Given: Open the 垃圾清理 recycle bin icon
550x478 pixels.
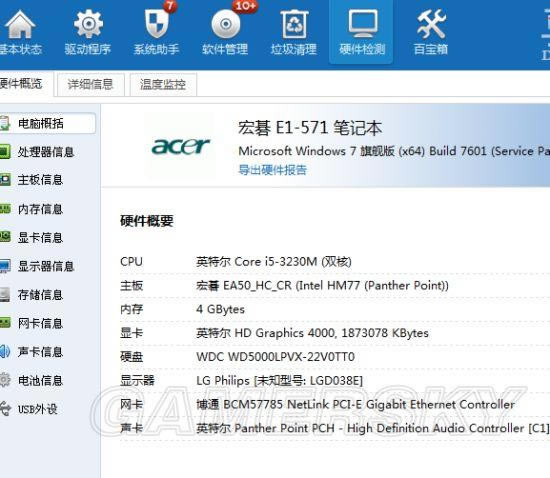Looking at the screenshot, I should pyautogui.click(x=294, y=24).
